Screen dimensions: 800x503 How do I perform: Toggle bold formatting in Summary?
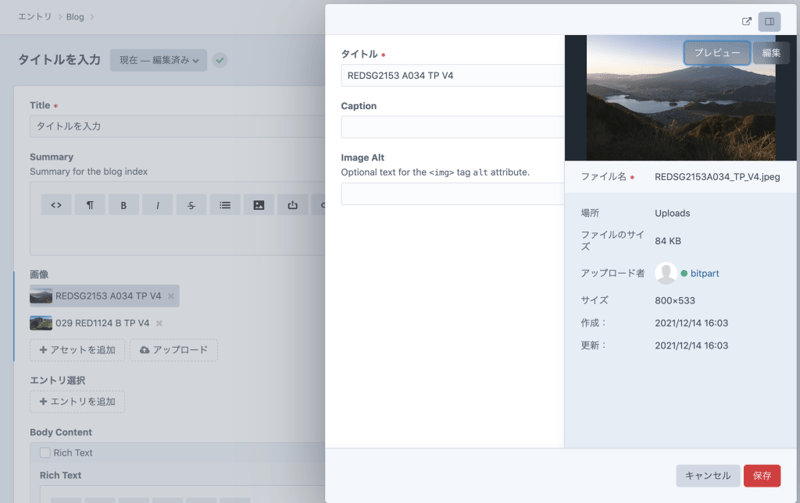(123, 205)
